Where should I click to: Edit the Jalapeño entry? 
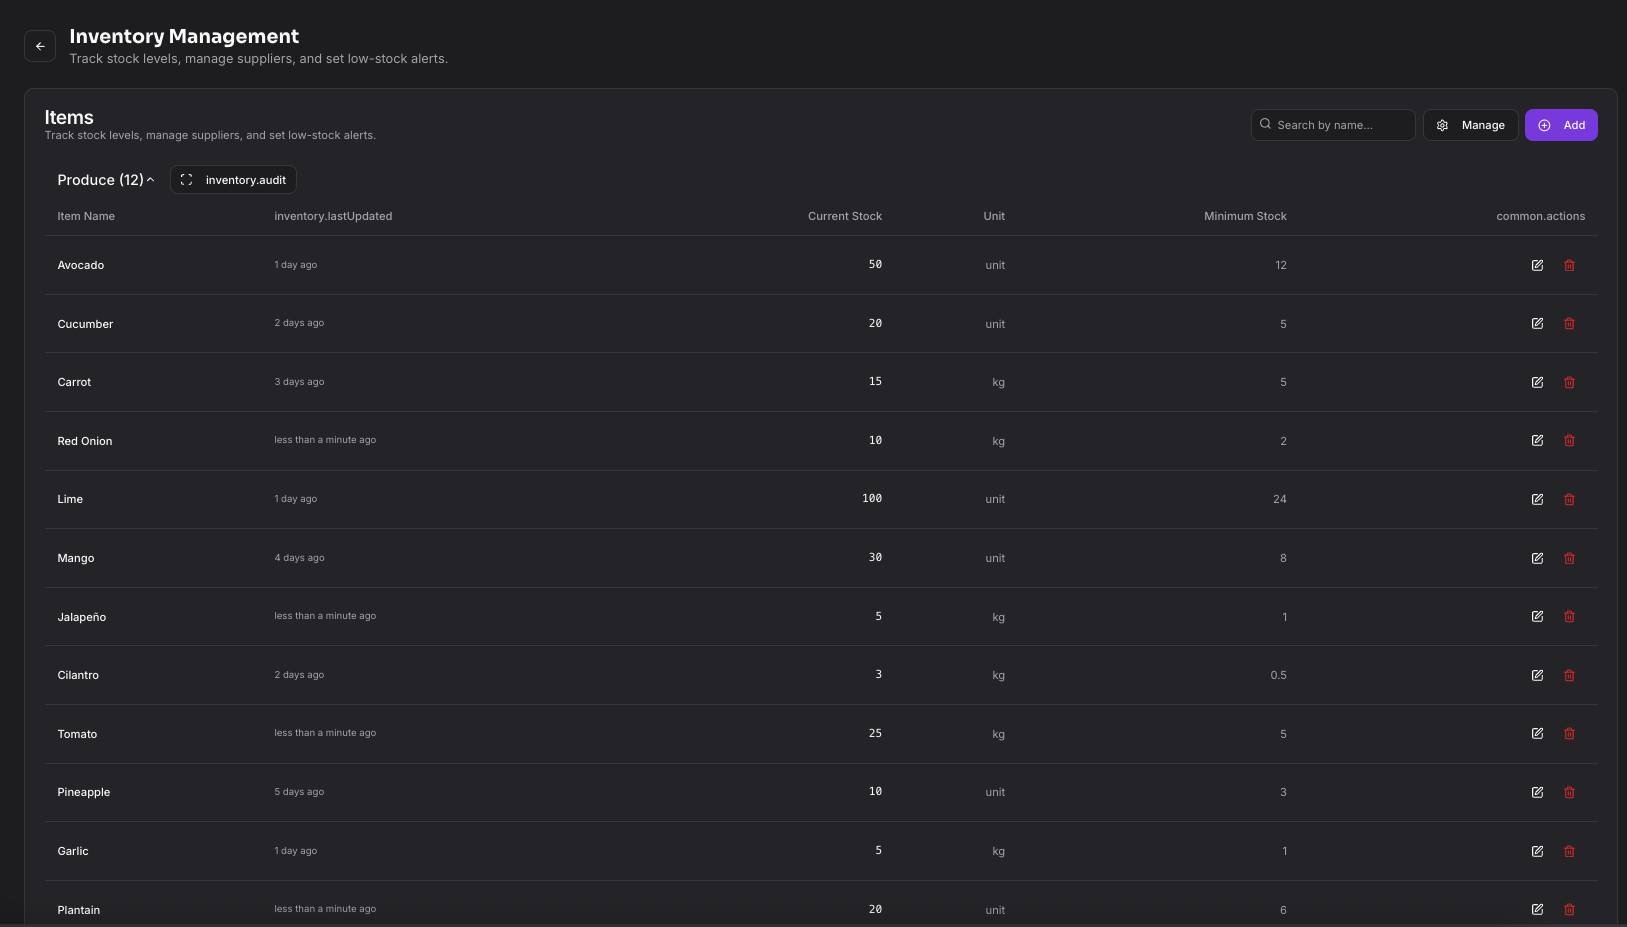(x=1537, y=616)
